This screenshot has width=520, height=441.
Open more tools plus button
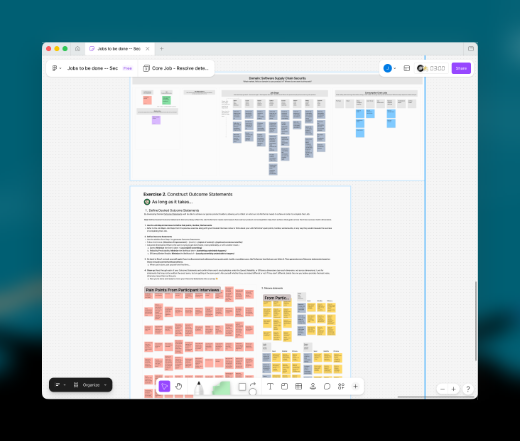(x=355, y=386)
